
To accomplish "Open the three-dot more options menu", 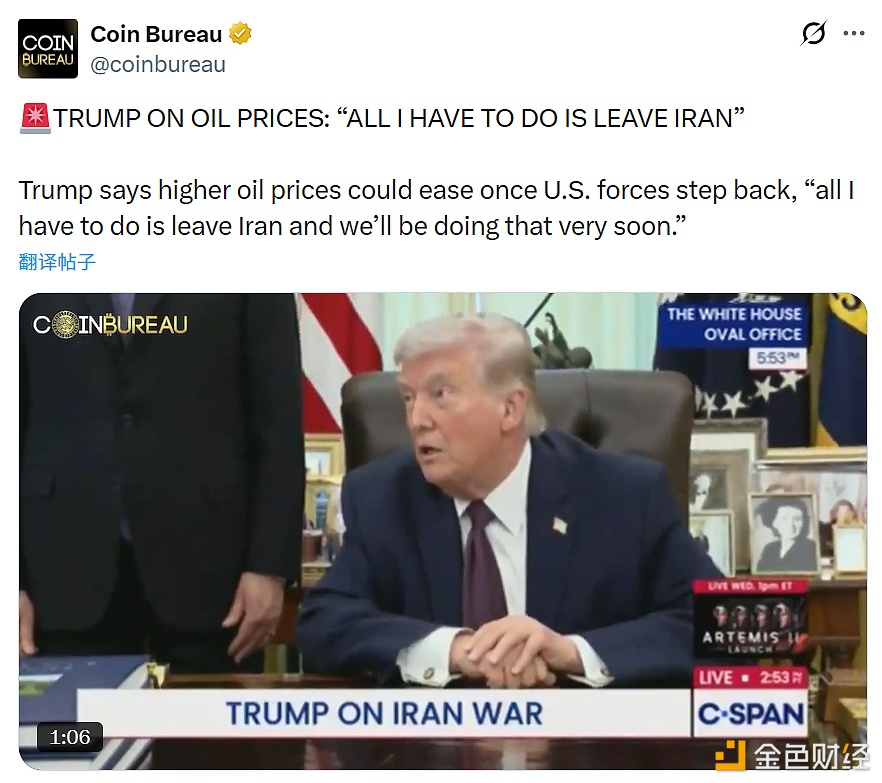I will pyautogui.click(x=854, y=34).
